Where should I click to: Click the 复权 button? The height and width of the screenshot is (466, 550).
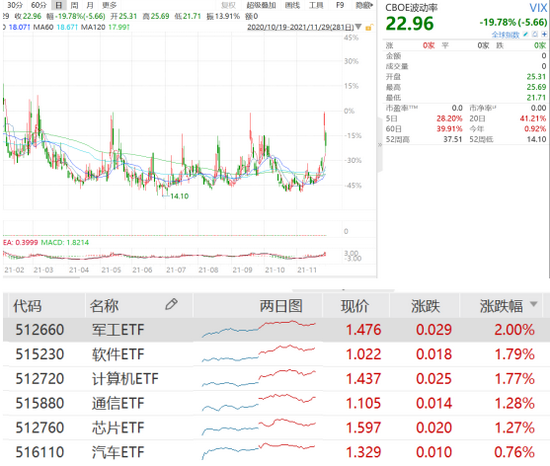(x=228, y=5)
